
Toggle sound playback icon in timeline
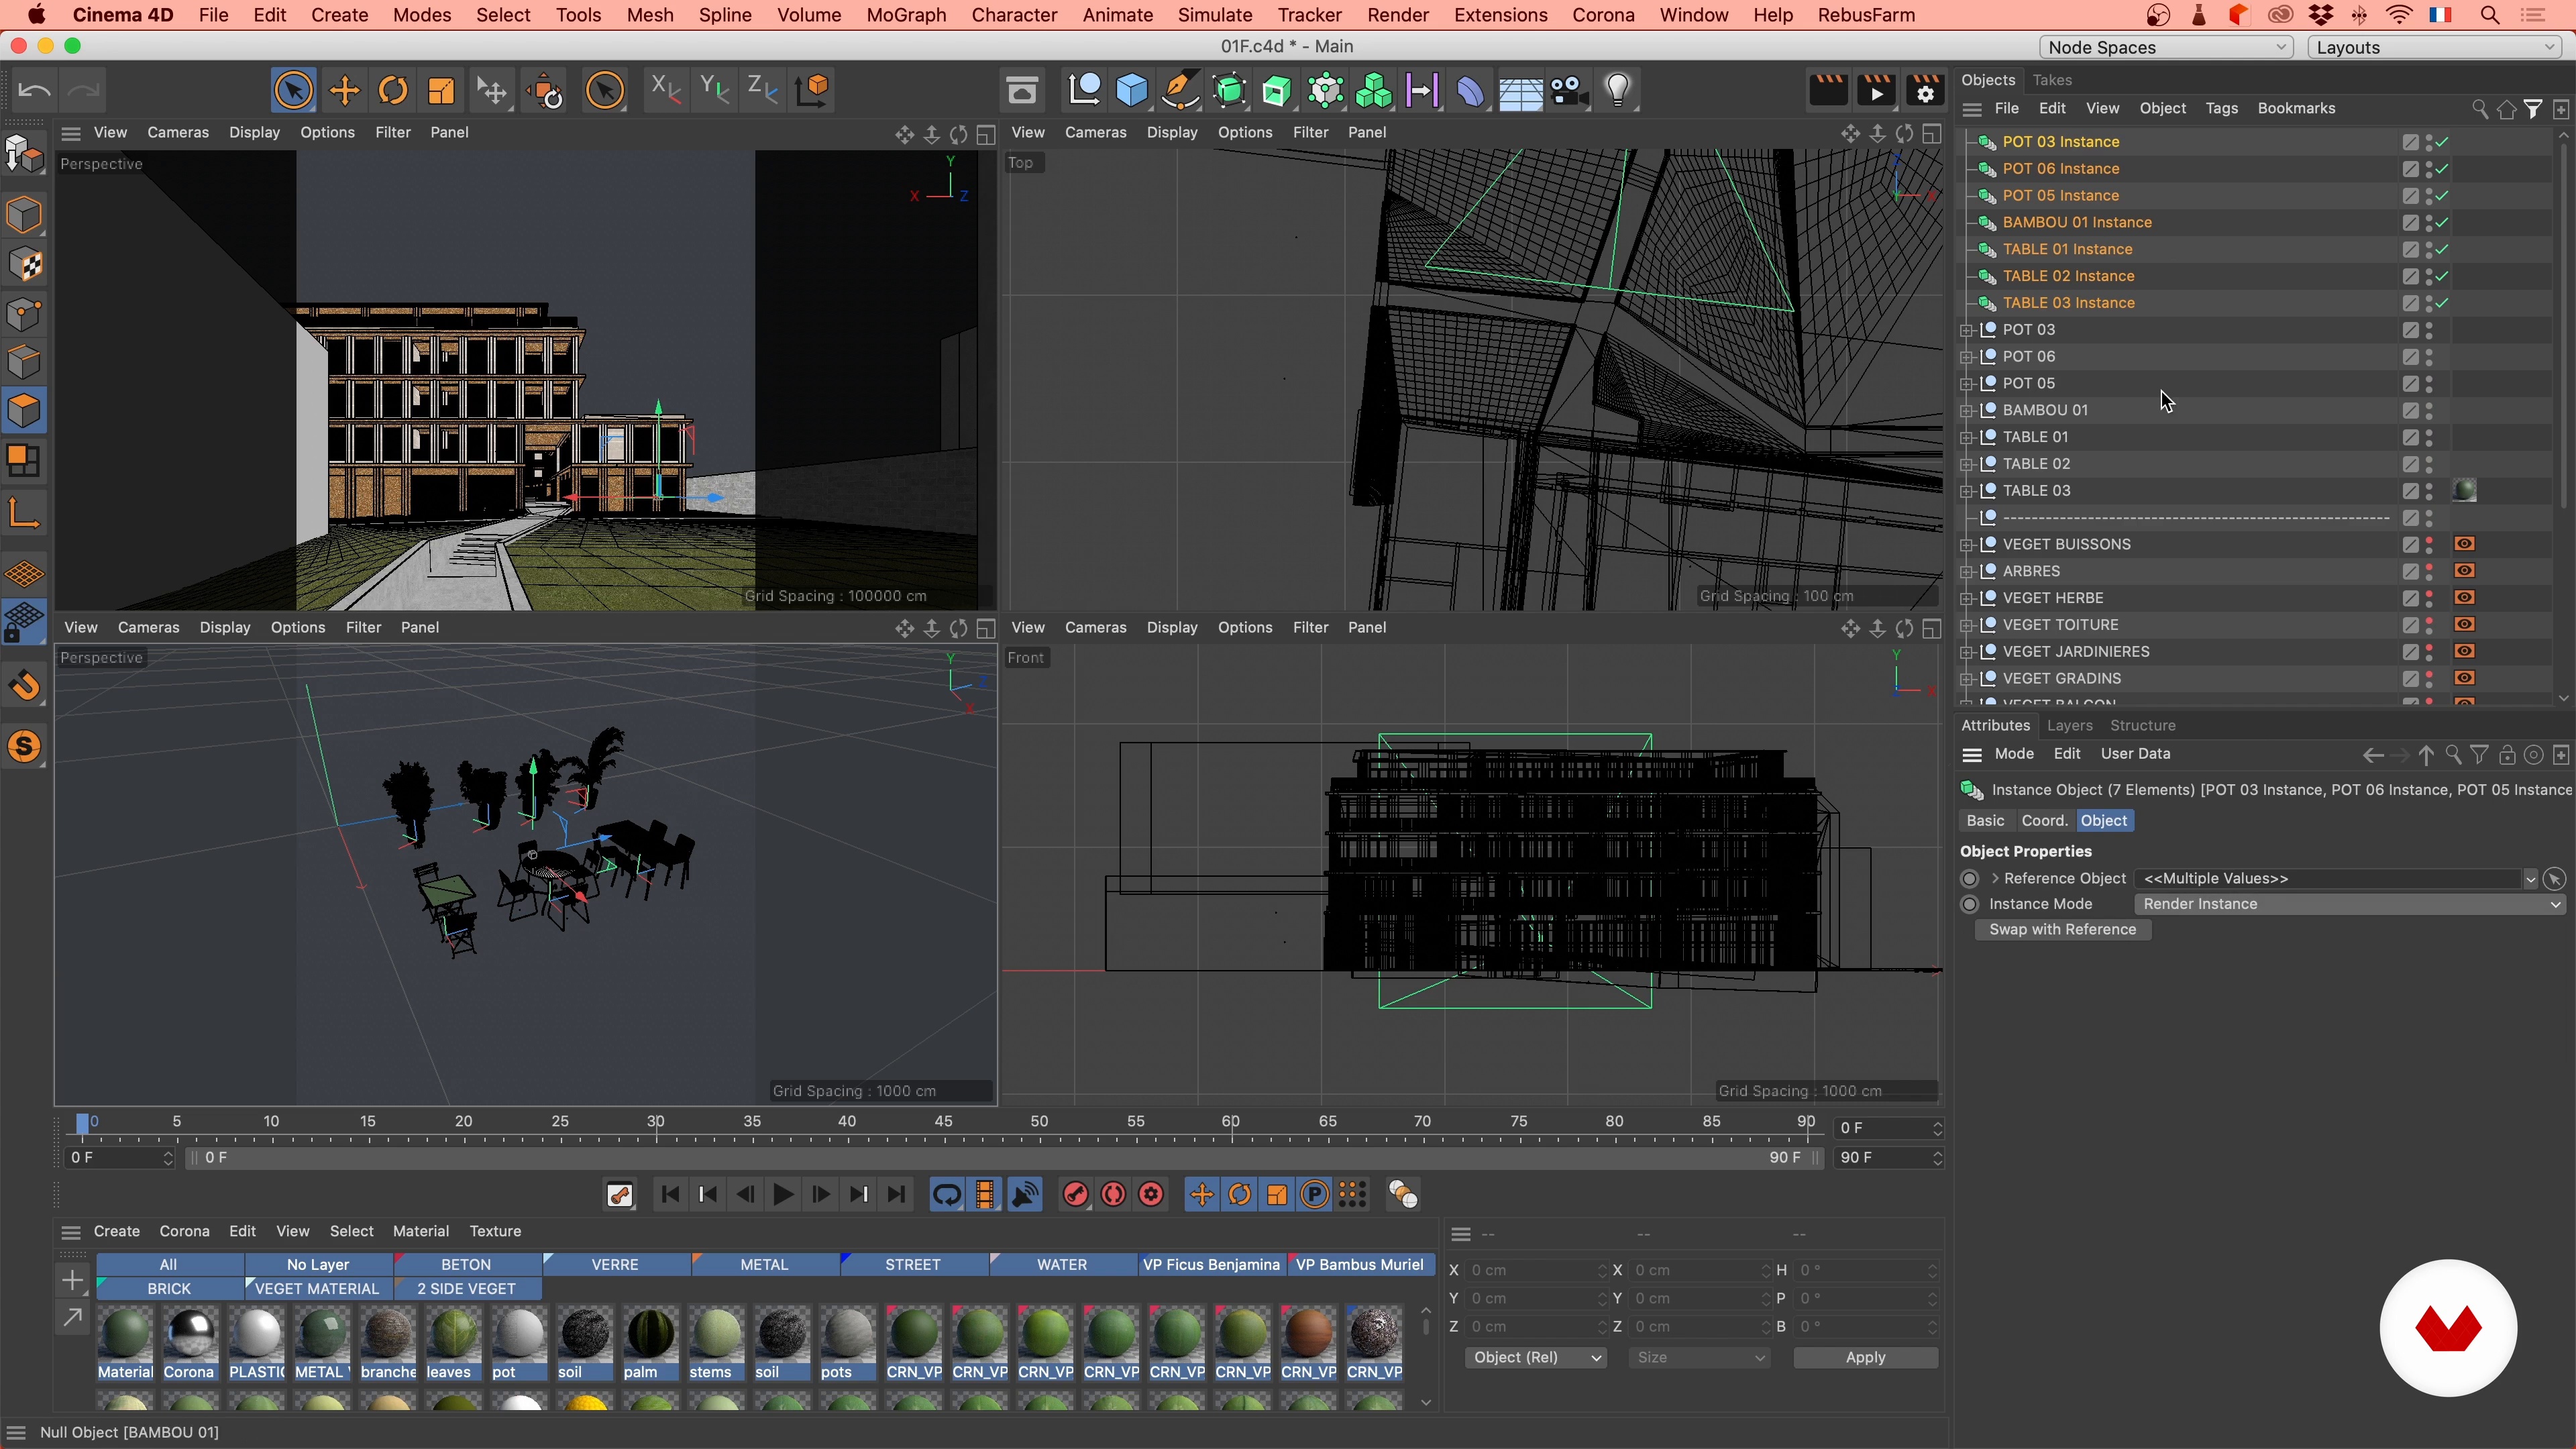click(x=1025, y=1194)
